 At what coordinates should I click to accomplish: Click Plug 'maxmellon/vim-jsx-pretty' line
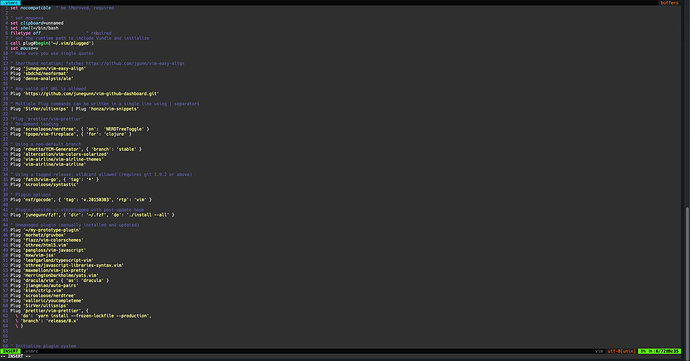tap(49, 270)
